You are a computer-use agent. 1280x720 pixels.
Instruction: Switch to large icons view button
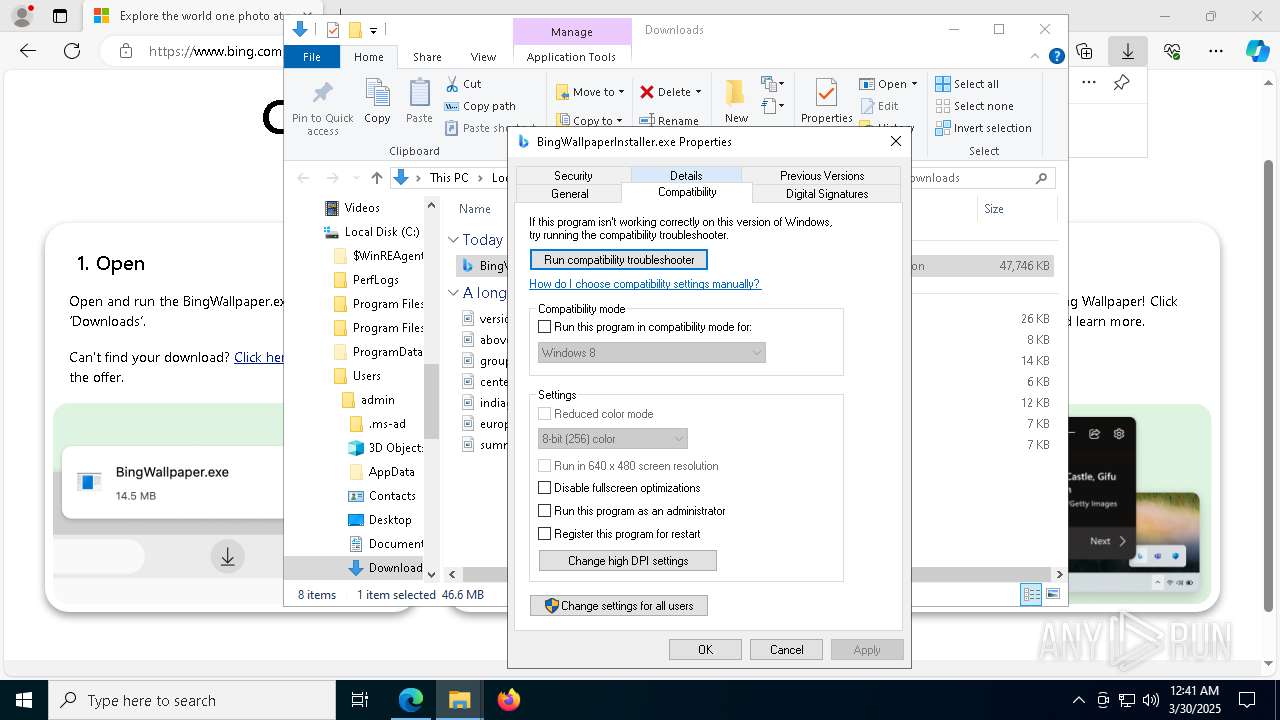click(1053, 594)
